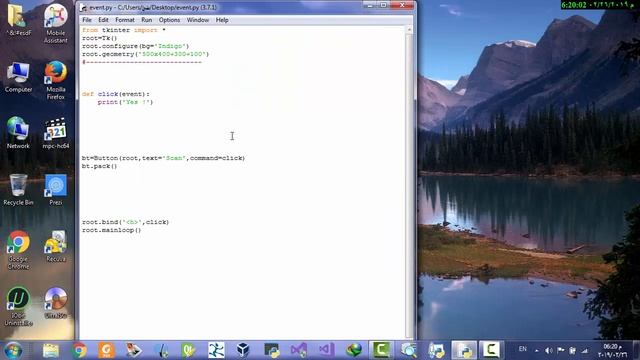The image size is (640, 360).
Task: Click the Windows Start orb
Action: pos(13,350)
